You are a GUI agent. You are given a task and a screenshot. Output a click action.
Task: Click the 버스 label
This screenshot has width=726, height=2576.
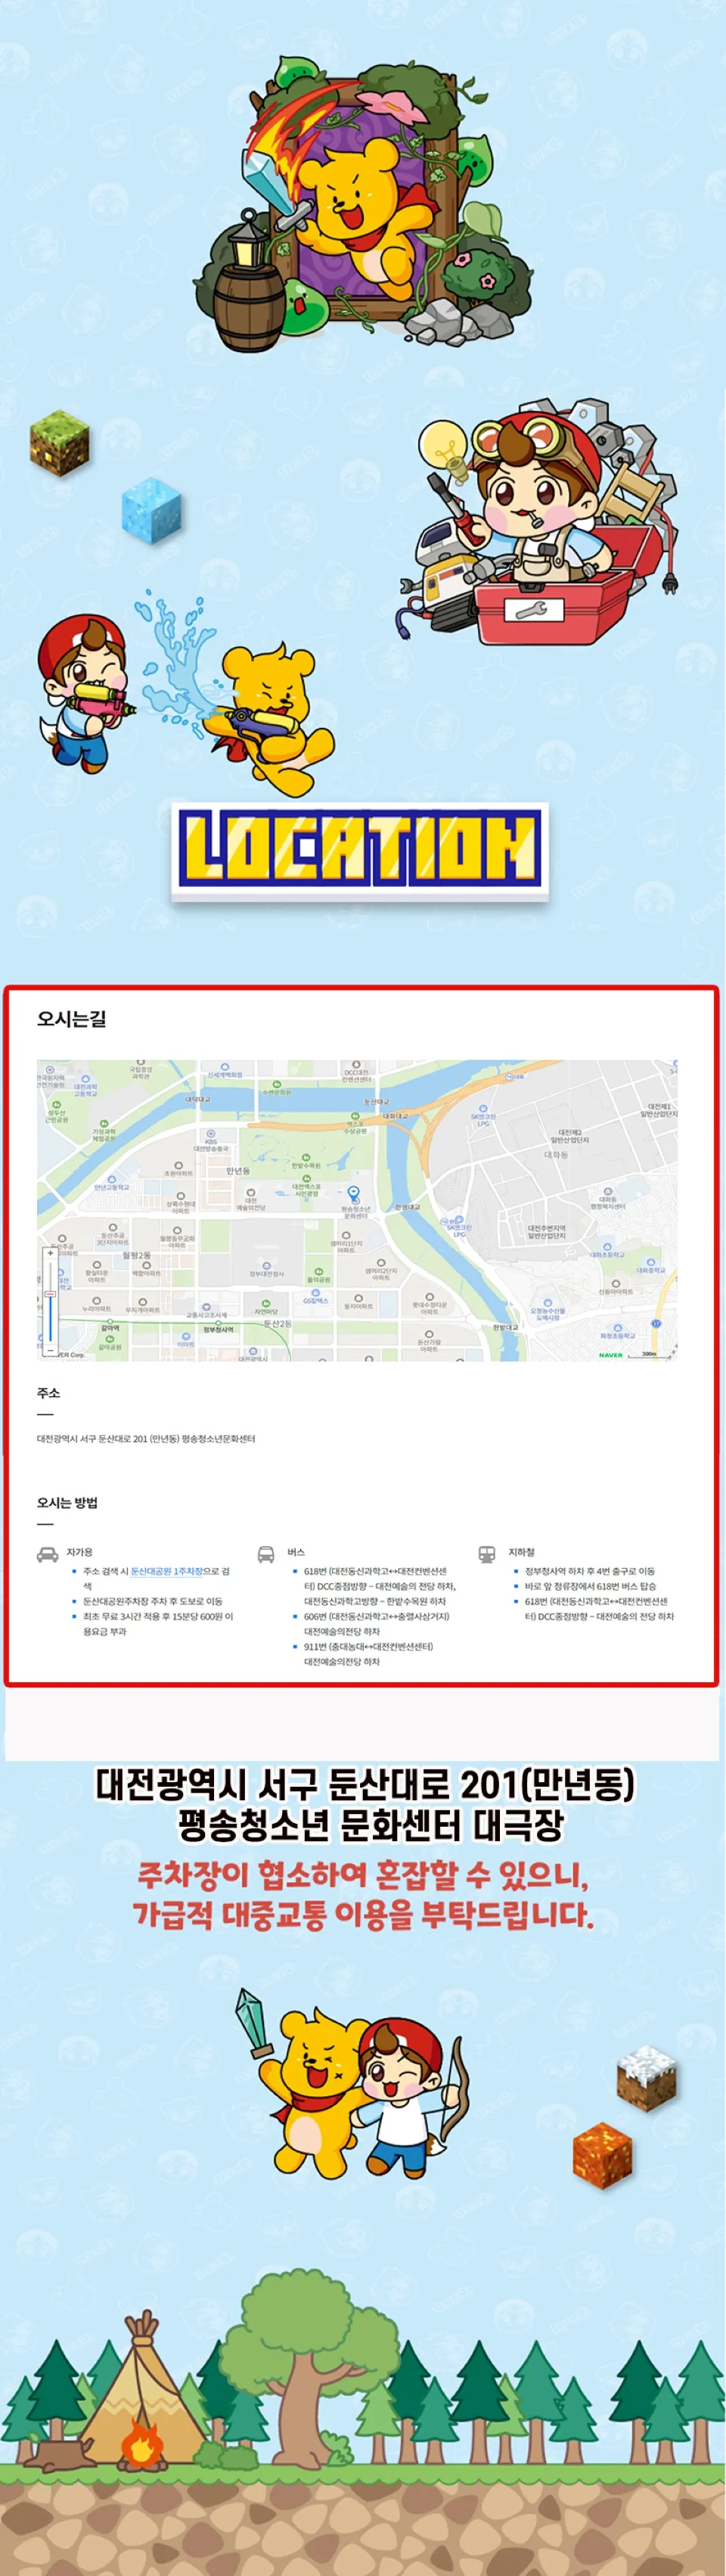tap(295, 1552)
